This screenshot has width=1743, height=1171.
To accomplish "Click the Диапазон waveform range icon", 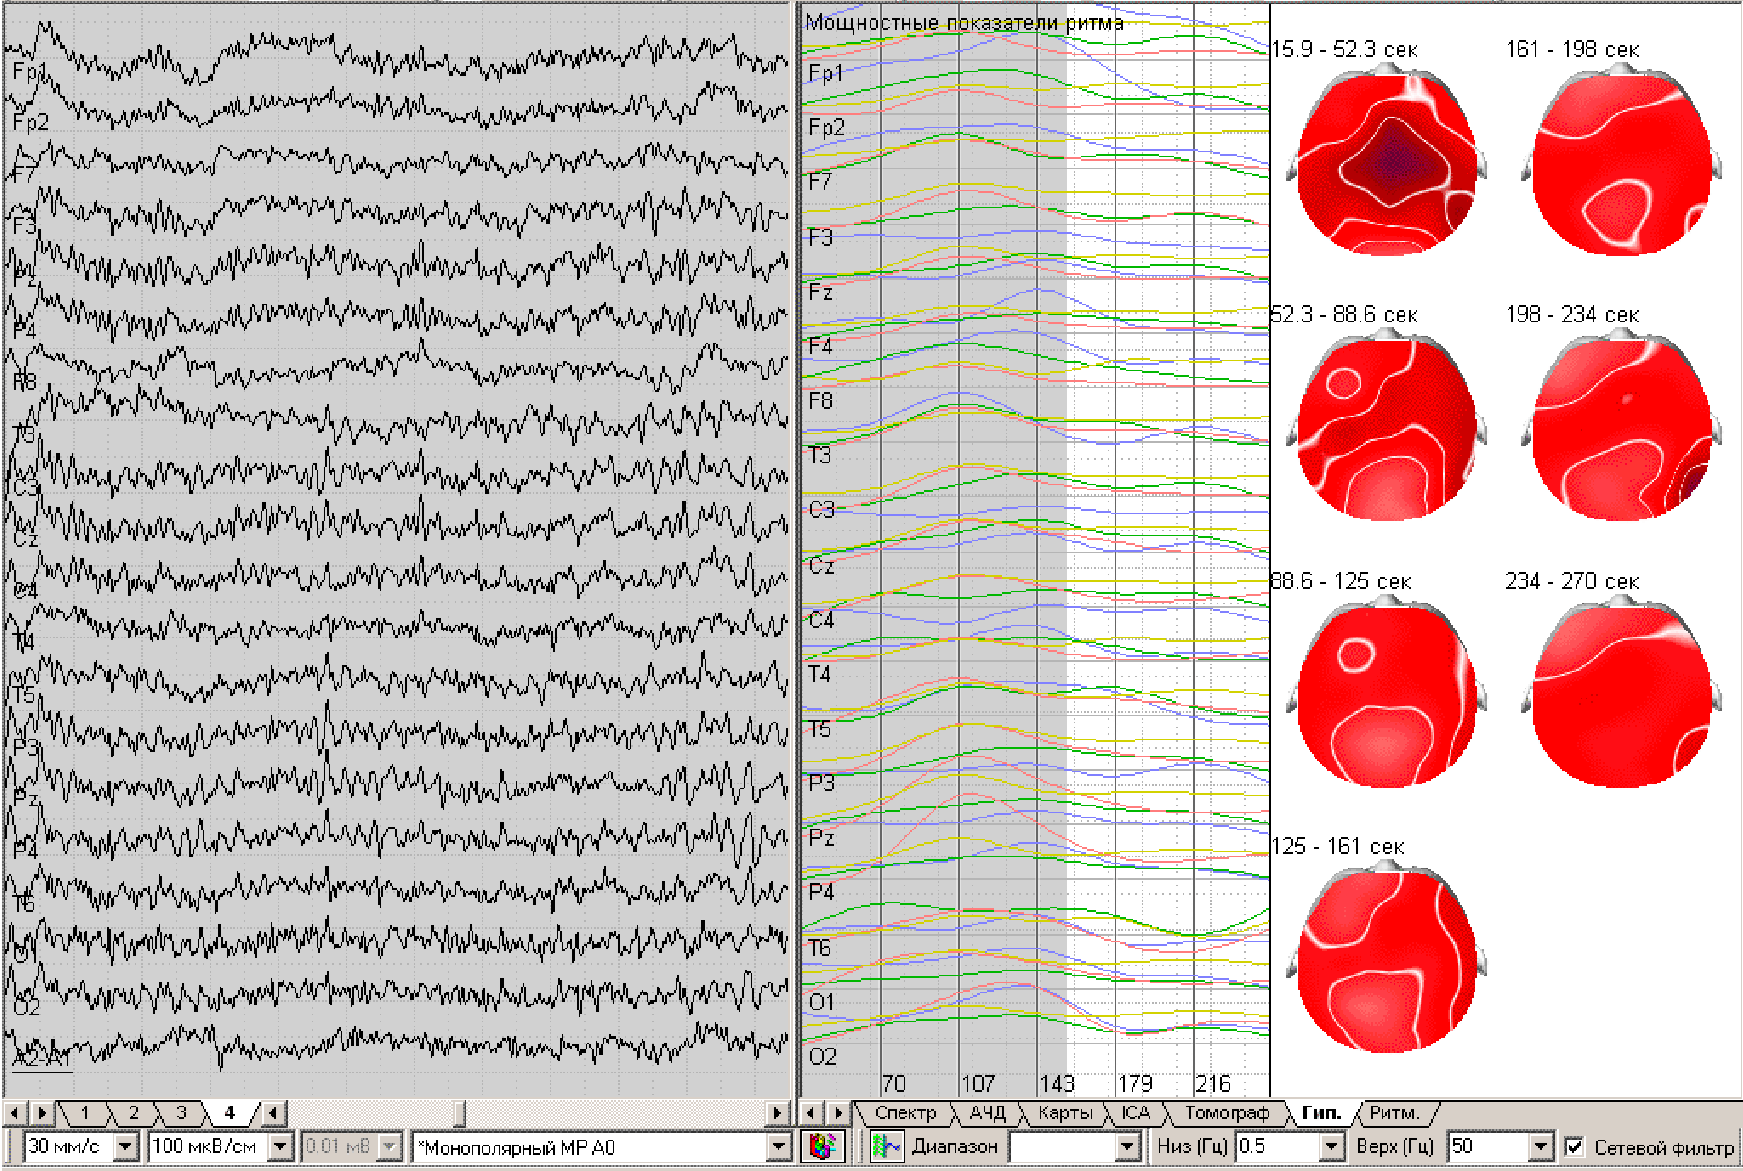I will pyautogui.click(x=886, y=1146).
